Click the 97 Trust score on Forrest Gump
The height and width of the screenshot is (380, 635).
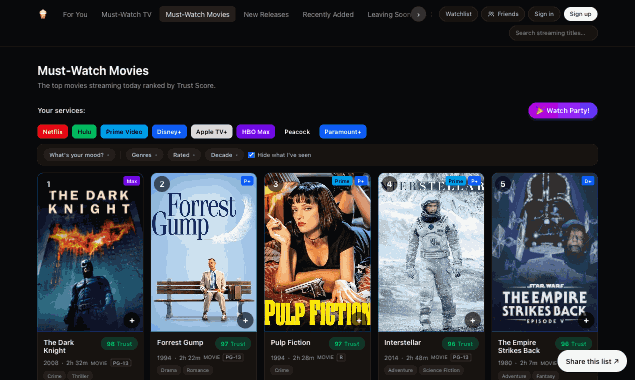point(233,344)
